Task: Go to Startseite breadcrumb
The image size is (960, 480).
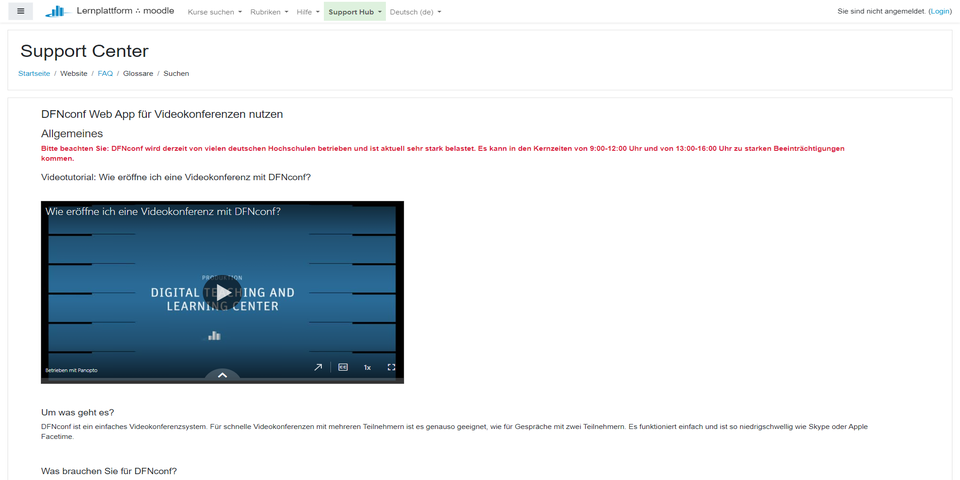Action: pos(34,73)
